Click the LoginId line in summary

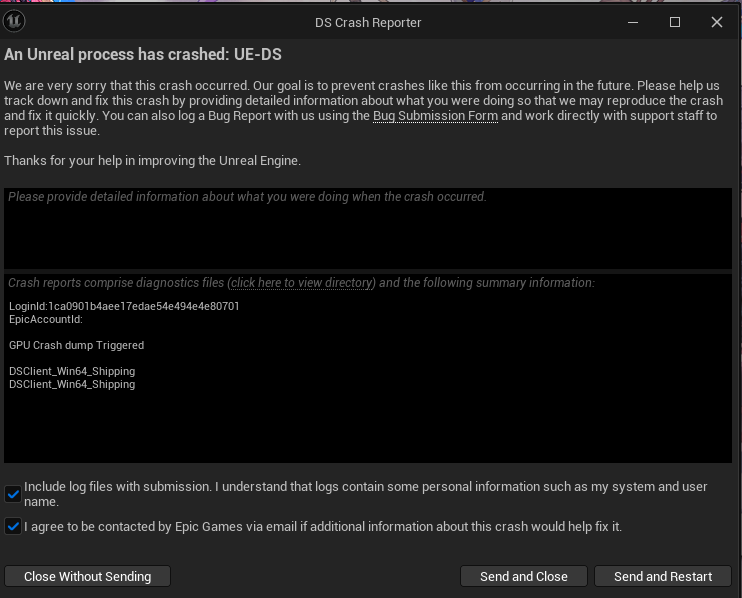tap(124, 306)
